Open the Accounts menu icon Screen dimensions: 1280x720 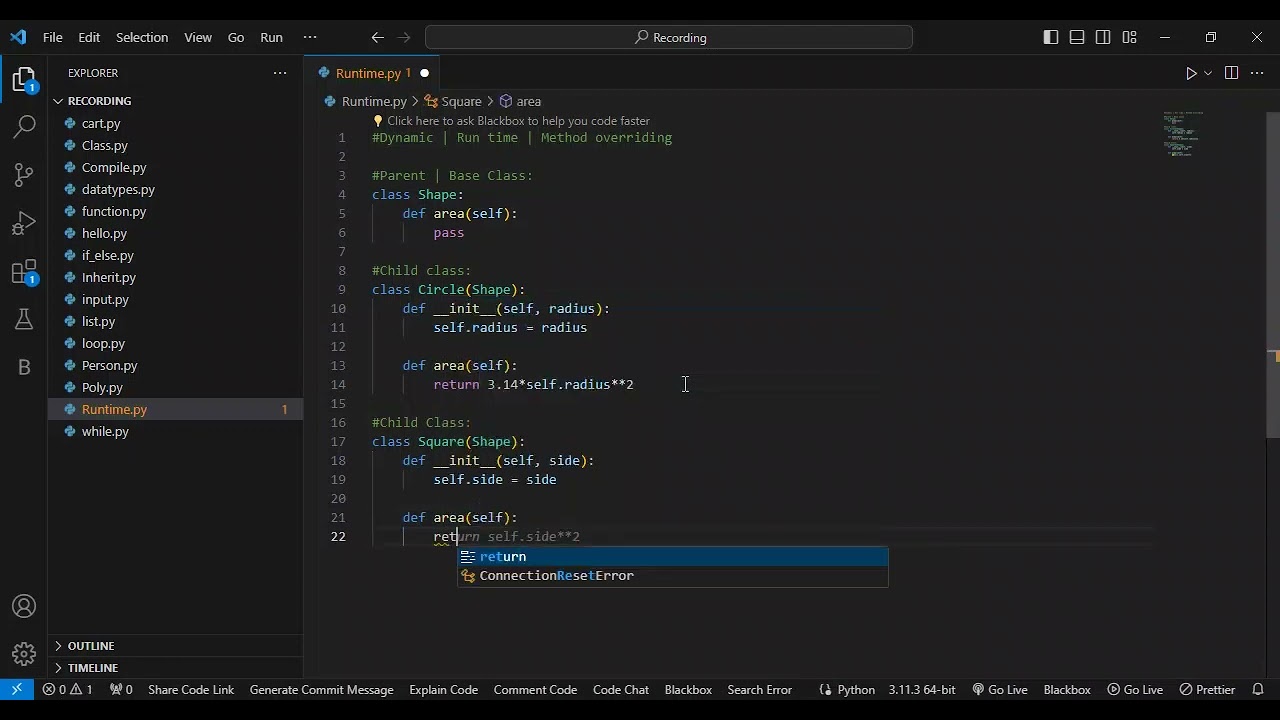24,607
